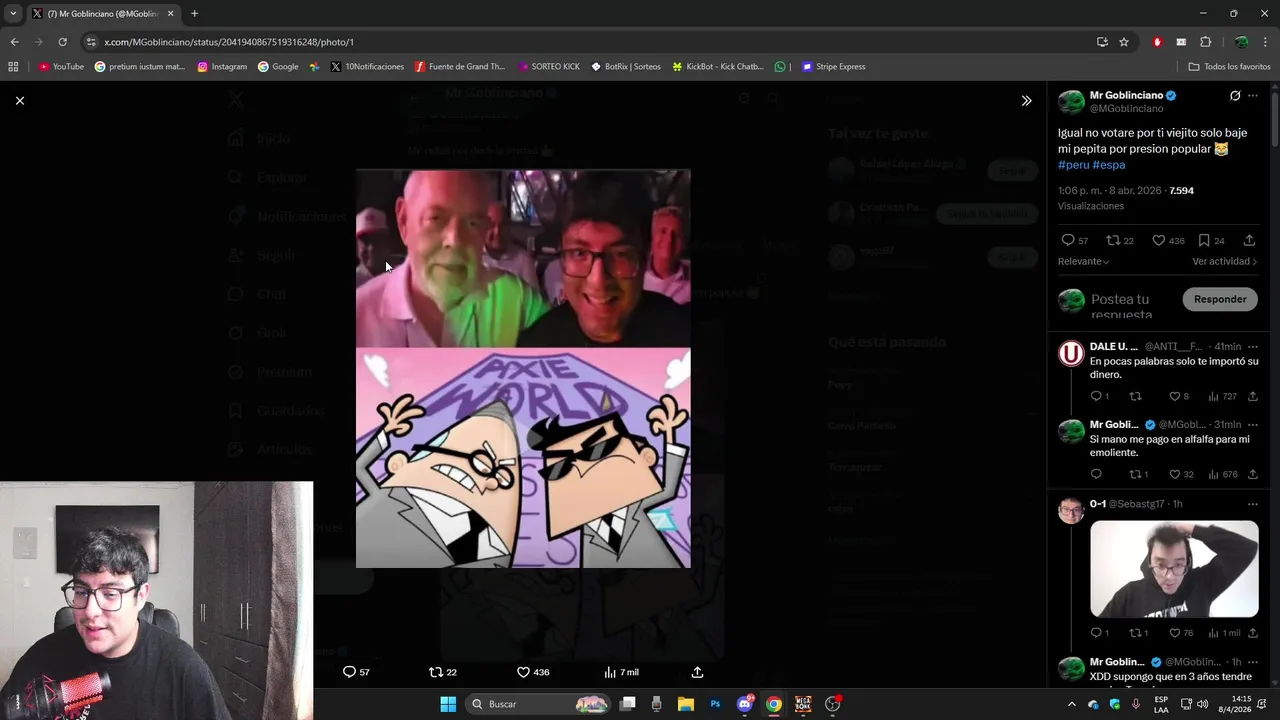The image size is (1280, 720).
Task: Reply to the DALE U. comment
Action: pos(1096,396)
